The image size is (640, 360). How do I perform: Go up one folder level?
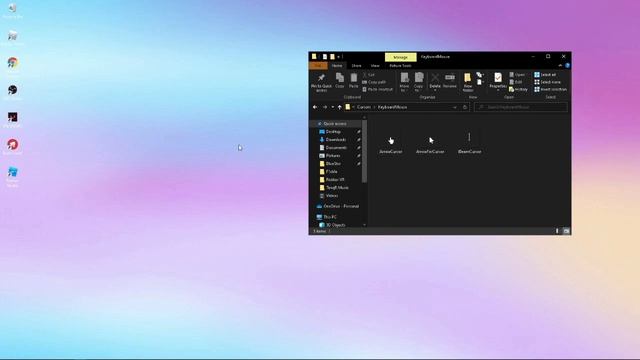(x=340, y=107)
